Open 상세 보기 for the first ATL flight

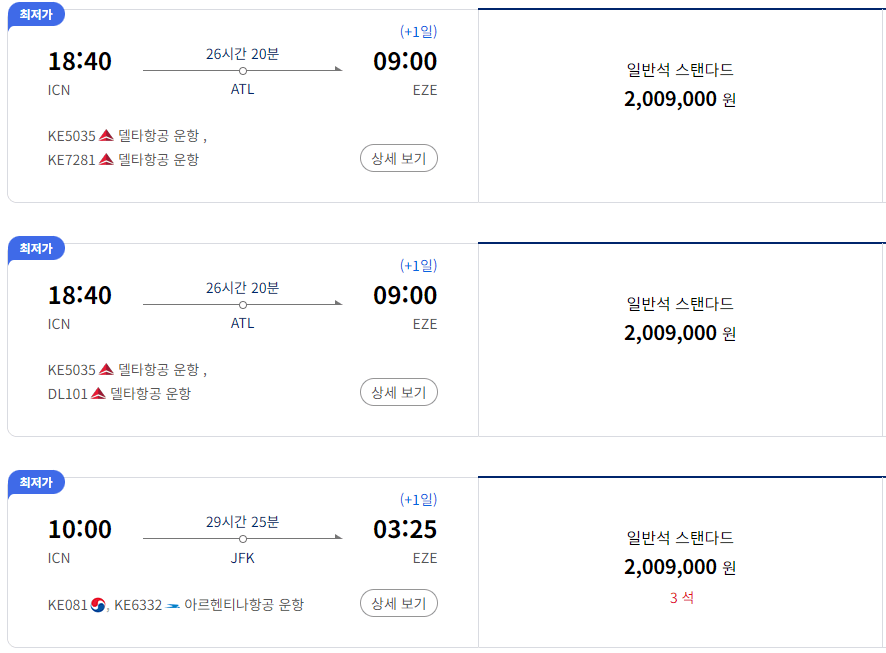coord(398,158)
